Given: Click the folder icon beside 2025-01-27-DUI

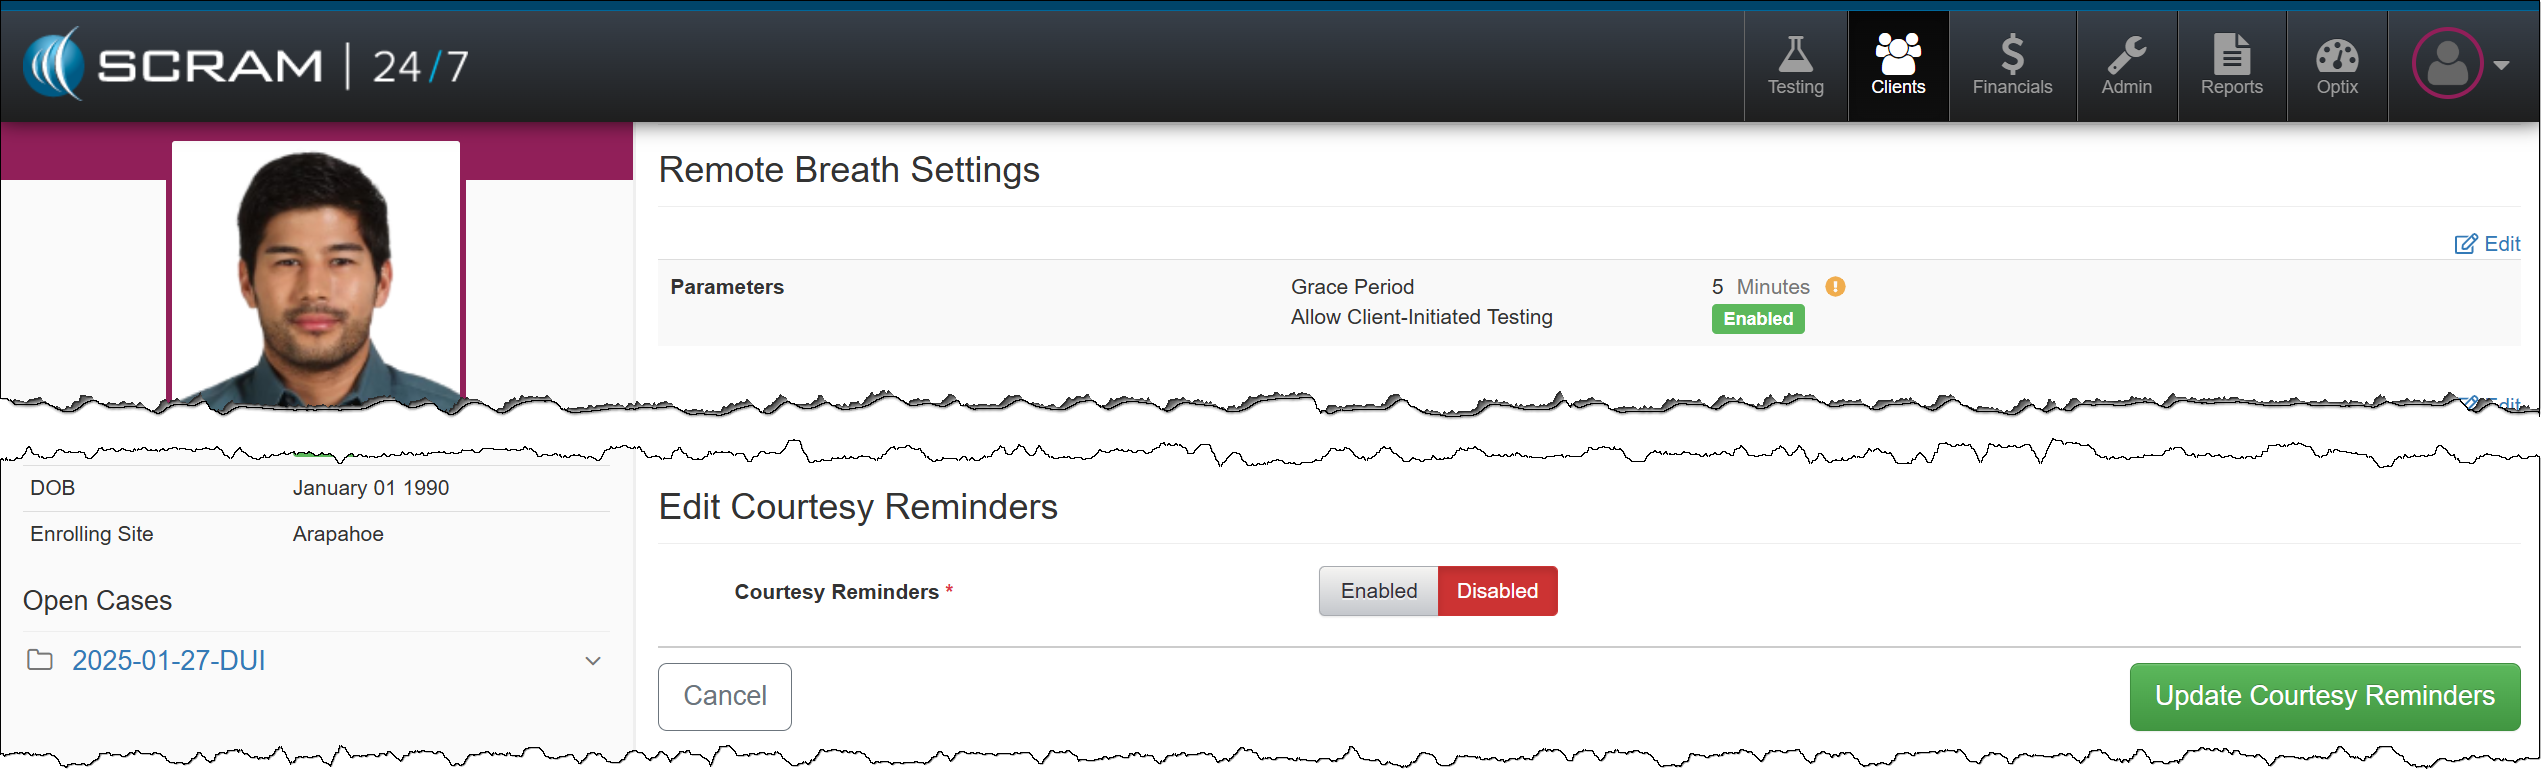Looking at the screenshot, I should pyautogui.click(x=40, y=660).
